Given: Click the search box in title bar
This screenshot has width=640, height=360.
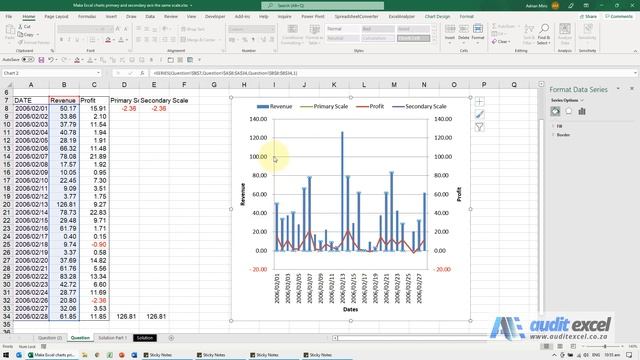Looking at the screenshot, I should (322, 5).
